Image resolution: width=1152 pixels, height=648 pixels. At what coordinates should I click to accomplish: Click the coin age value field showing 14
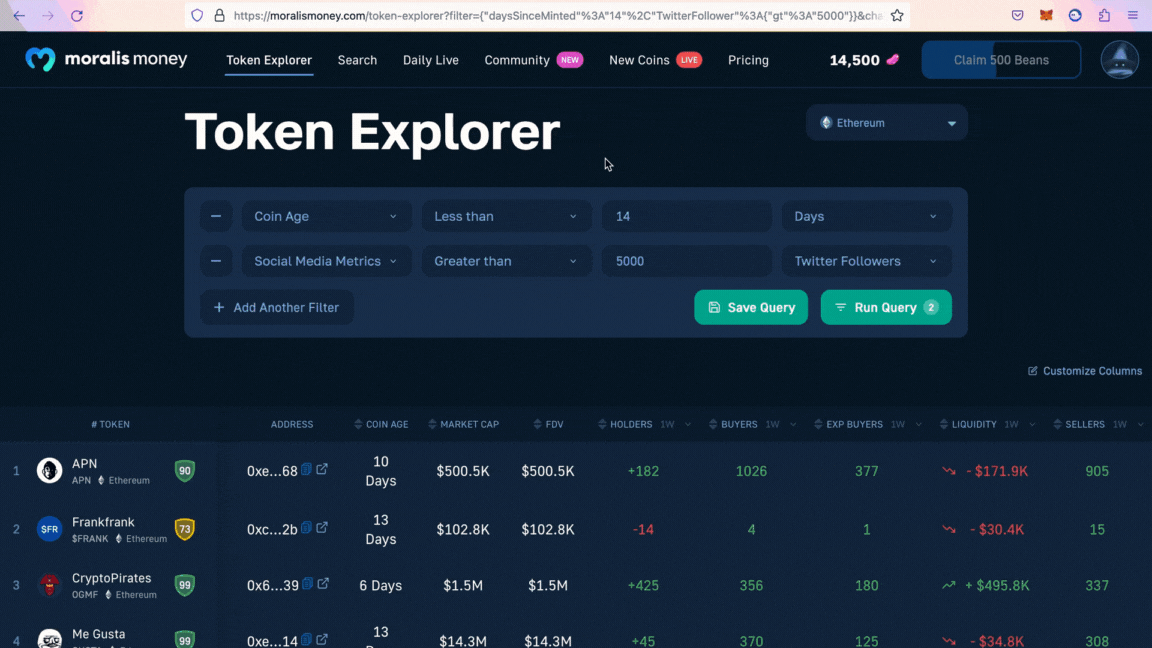[686, 216]
